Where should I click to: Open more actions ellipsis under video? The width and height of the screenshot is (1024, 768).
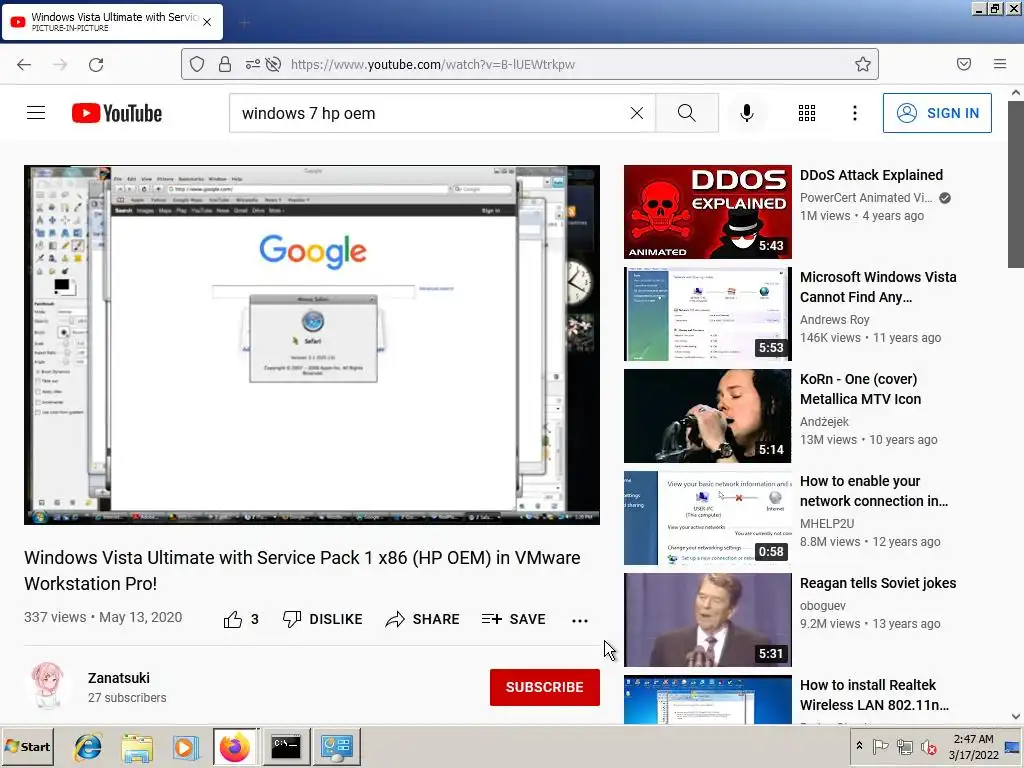[x=580, y=620]
